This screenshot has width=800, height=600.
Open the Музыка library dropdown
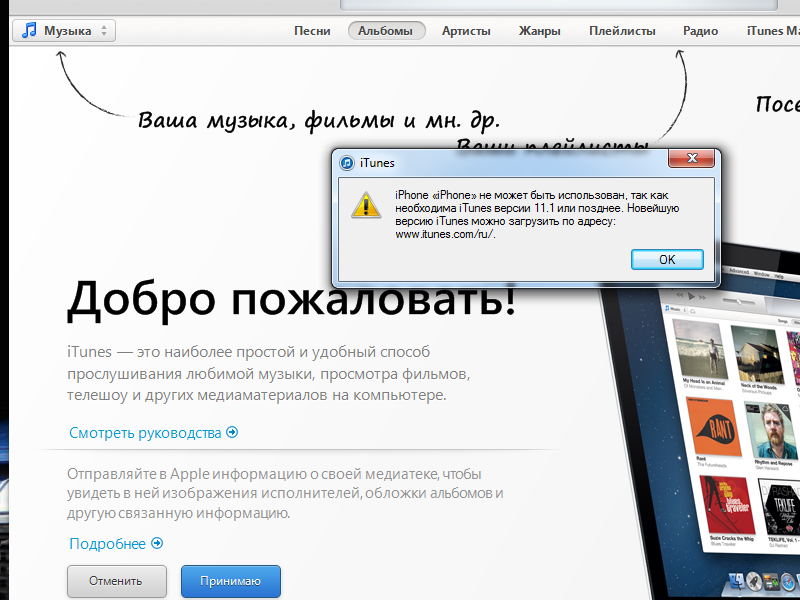(64, 31)
